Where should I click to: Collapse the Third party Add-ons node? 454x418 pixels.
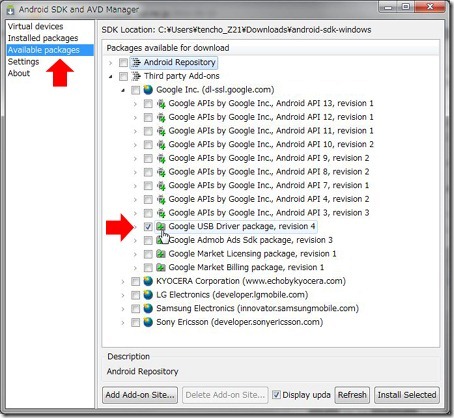[x=111, y=76]
